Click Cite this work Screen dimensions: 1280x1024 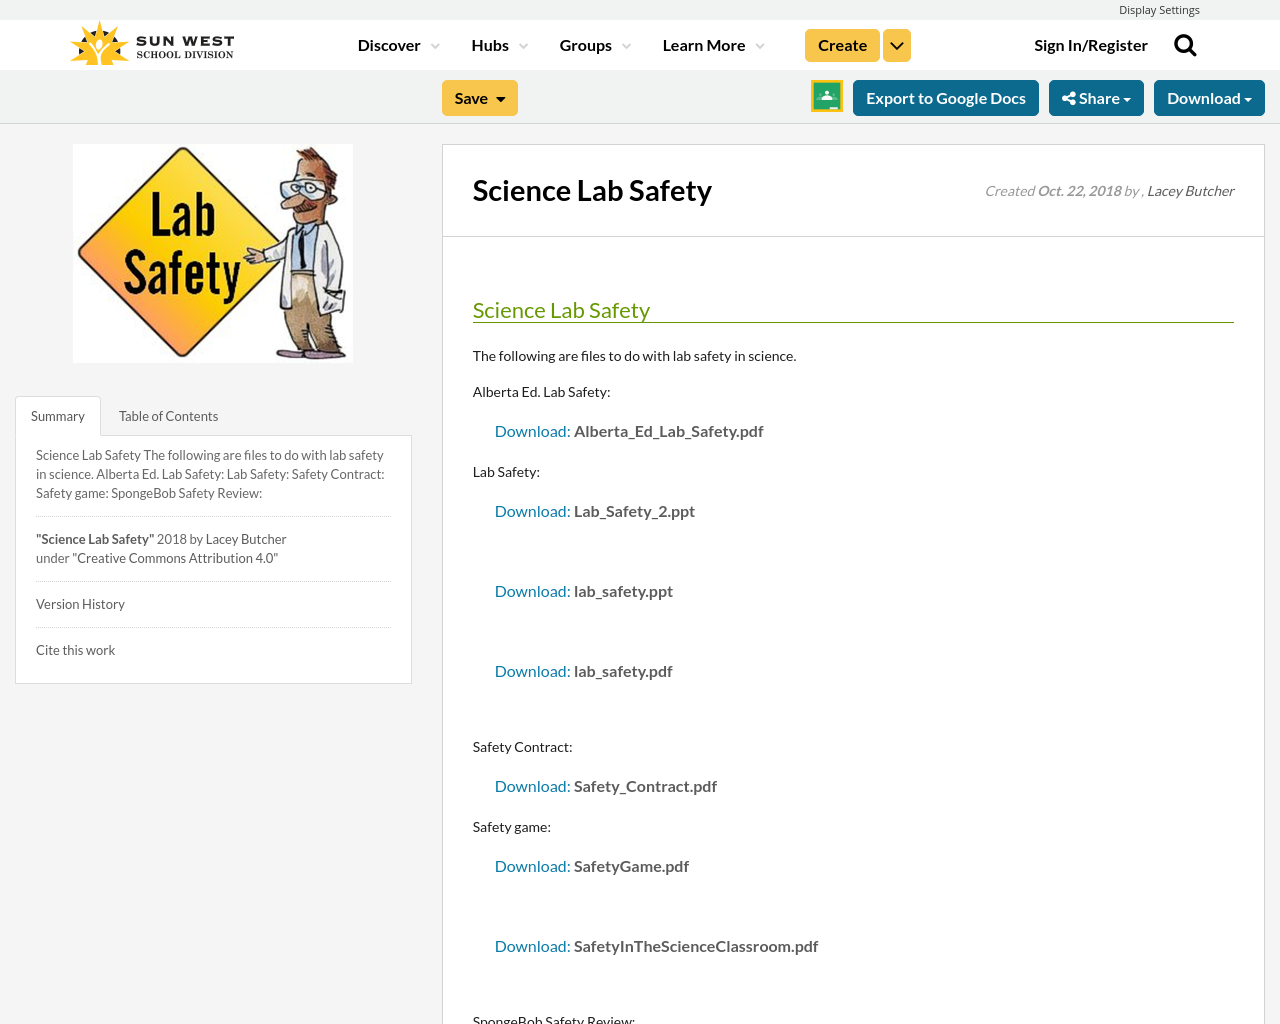click(75, 648)
